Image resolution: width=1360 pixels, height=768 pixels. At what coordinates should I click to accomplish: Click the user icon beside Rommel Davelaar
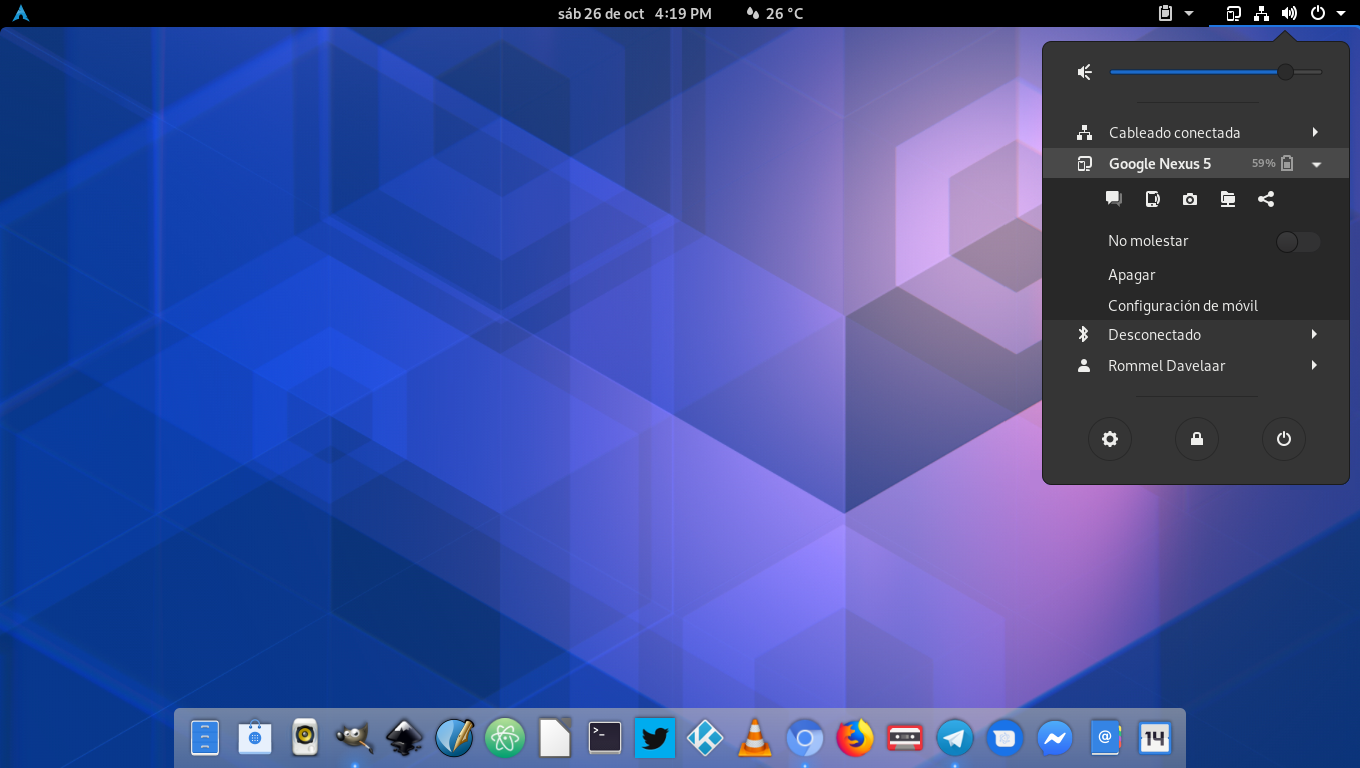[x=1084, y=365]
